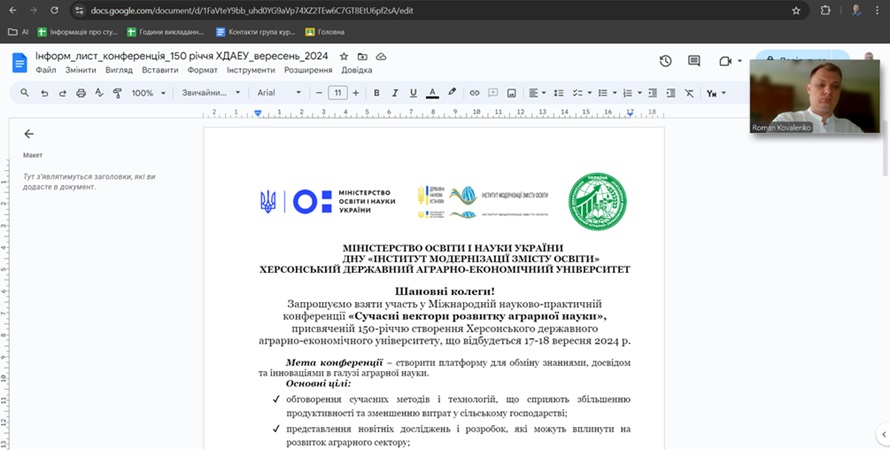Redo the last action

62,93
